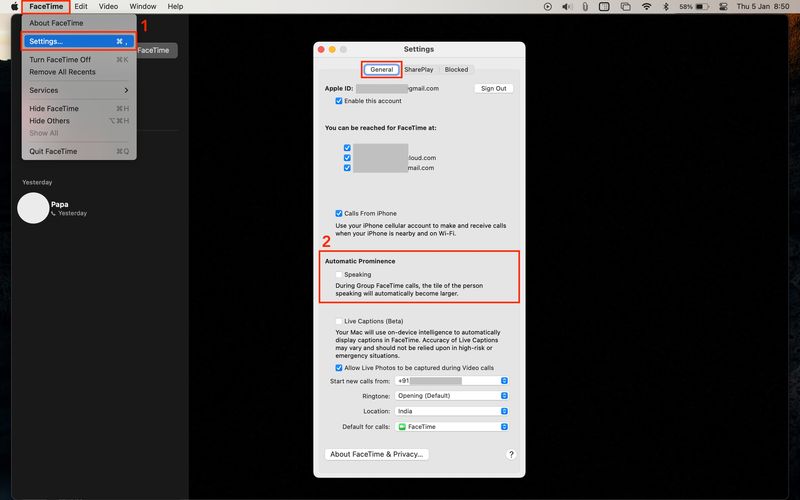The image size is (800, 500).
Task: Click the green FaceTime icon in Default for calls
Action: [x=402, y=427]
